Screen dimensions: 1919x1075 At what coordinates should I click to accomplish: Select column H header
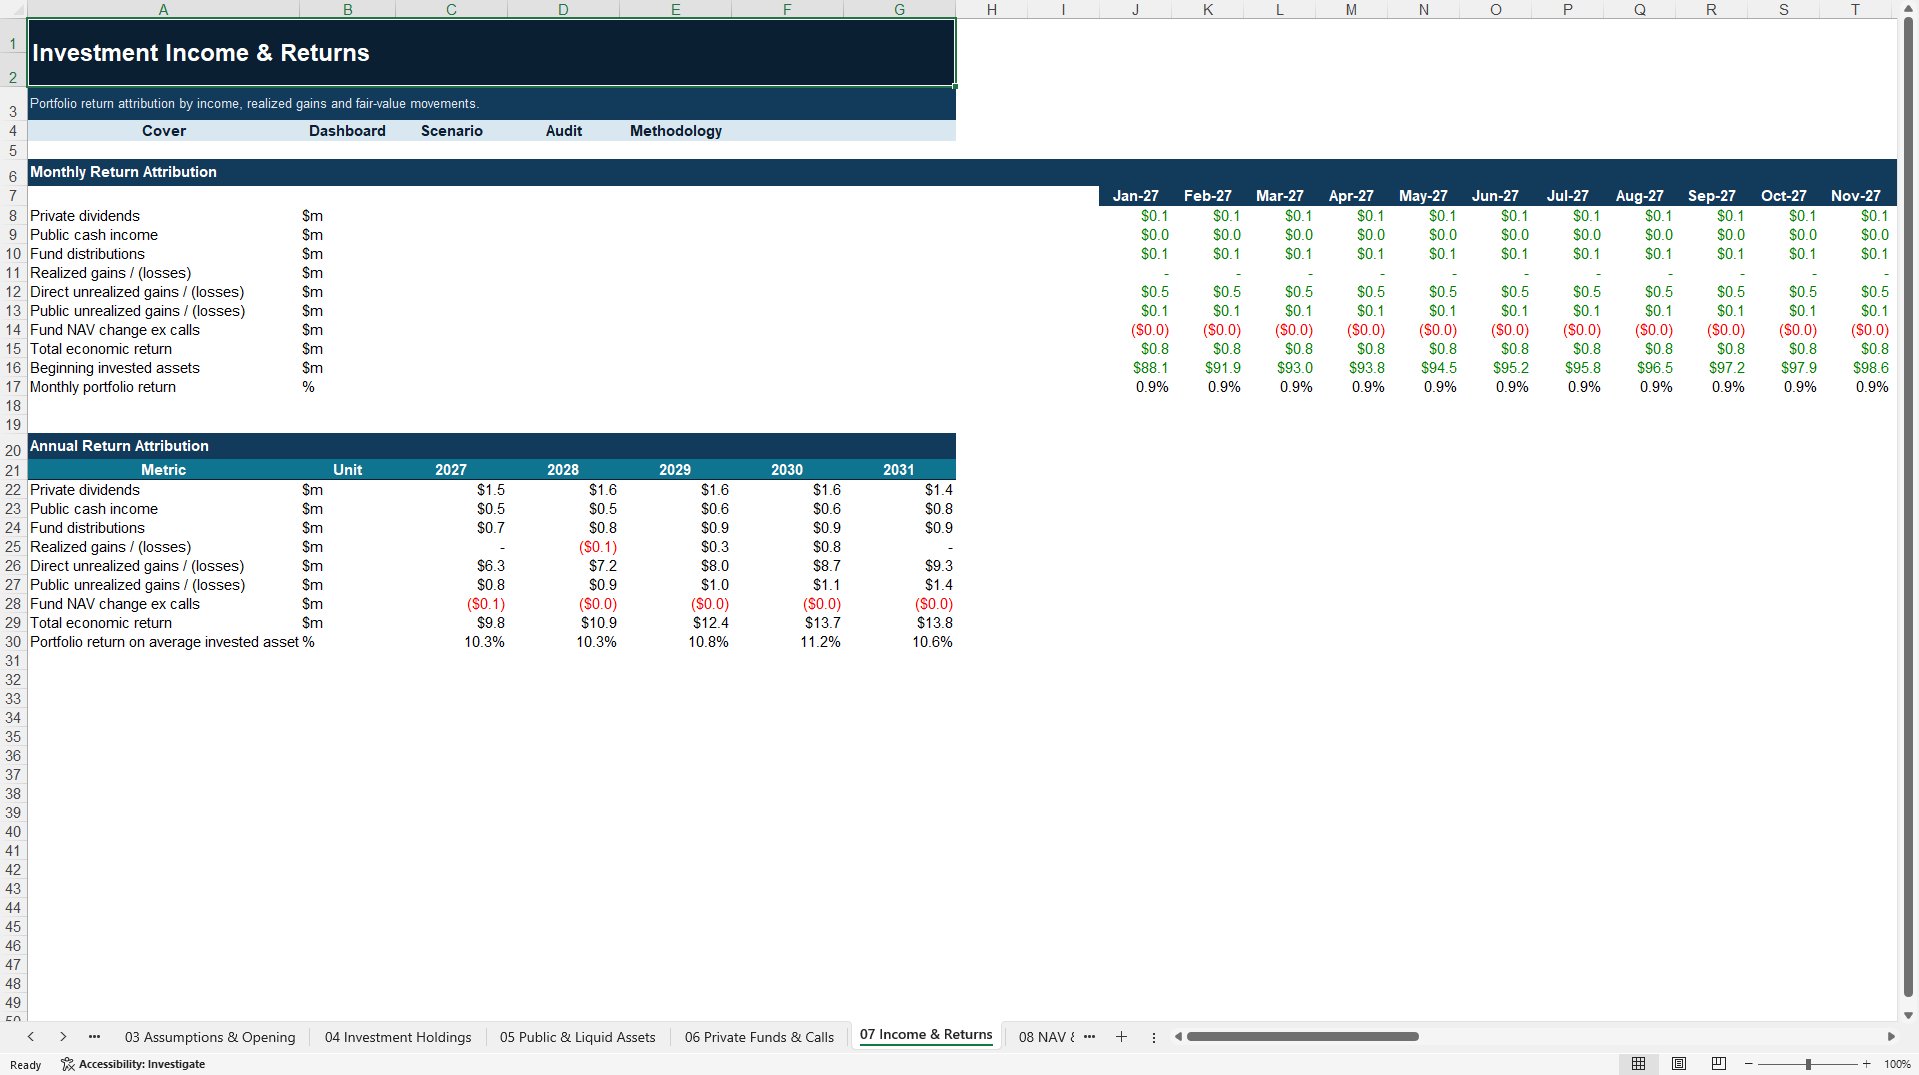[991, 9]
